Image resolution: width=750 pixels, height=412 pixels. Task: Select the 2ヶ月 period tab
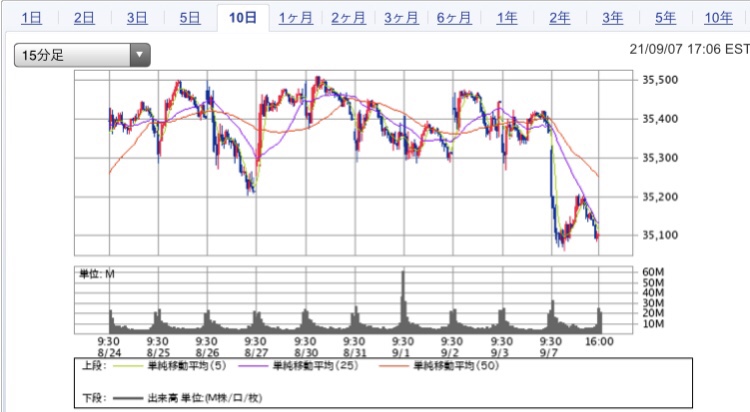[348, 18]
